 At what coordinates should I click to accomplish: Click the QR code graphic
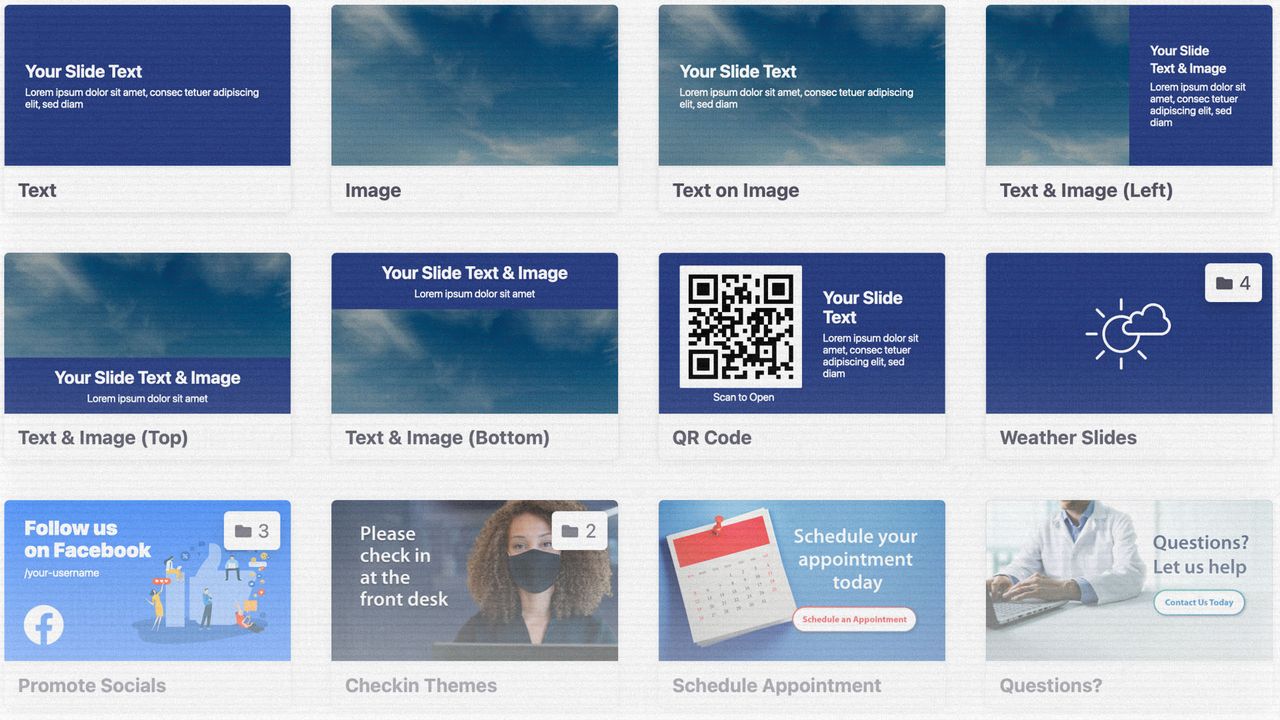741,327
